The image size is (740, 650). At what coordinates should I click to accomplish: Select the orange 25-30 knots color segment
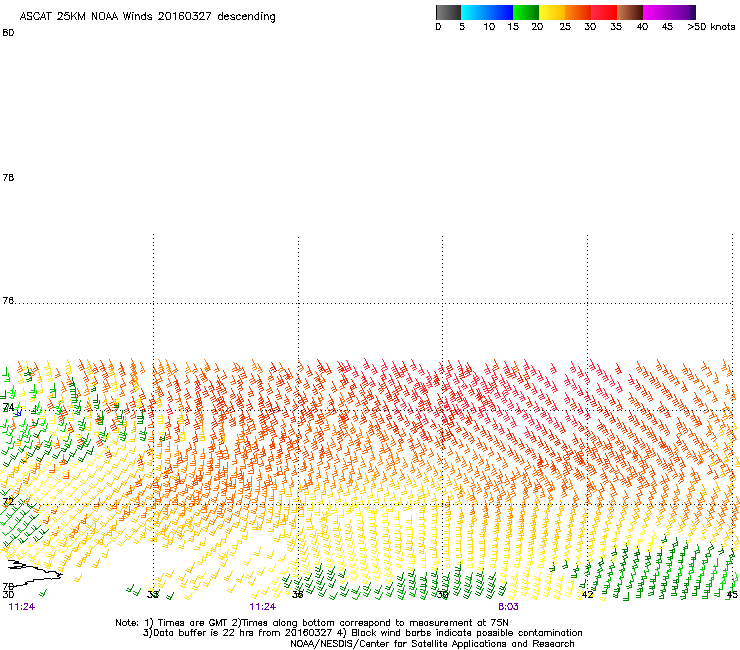(578, 12)
